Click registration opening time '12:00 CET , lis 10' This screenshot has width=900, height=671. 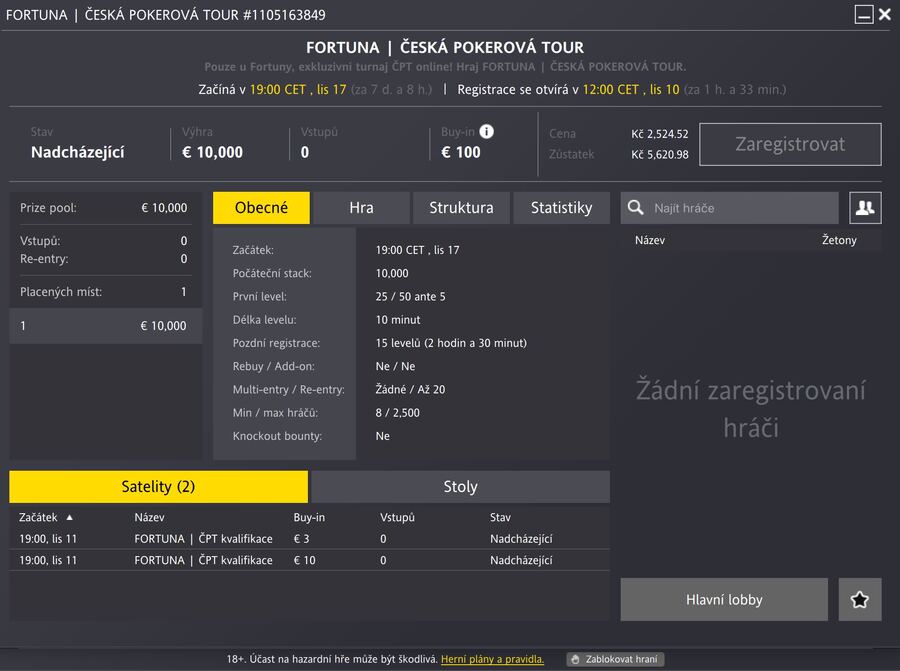631,90
